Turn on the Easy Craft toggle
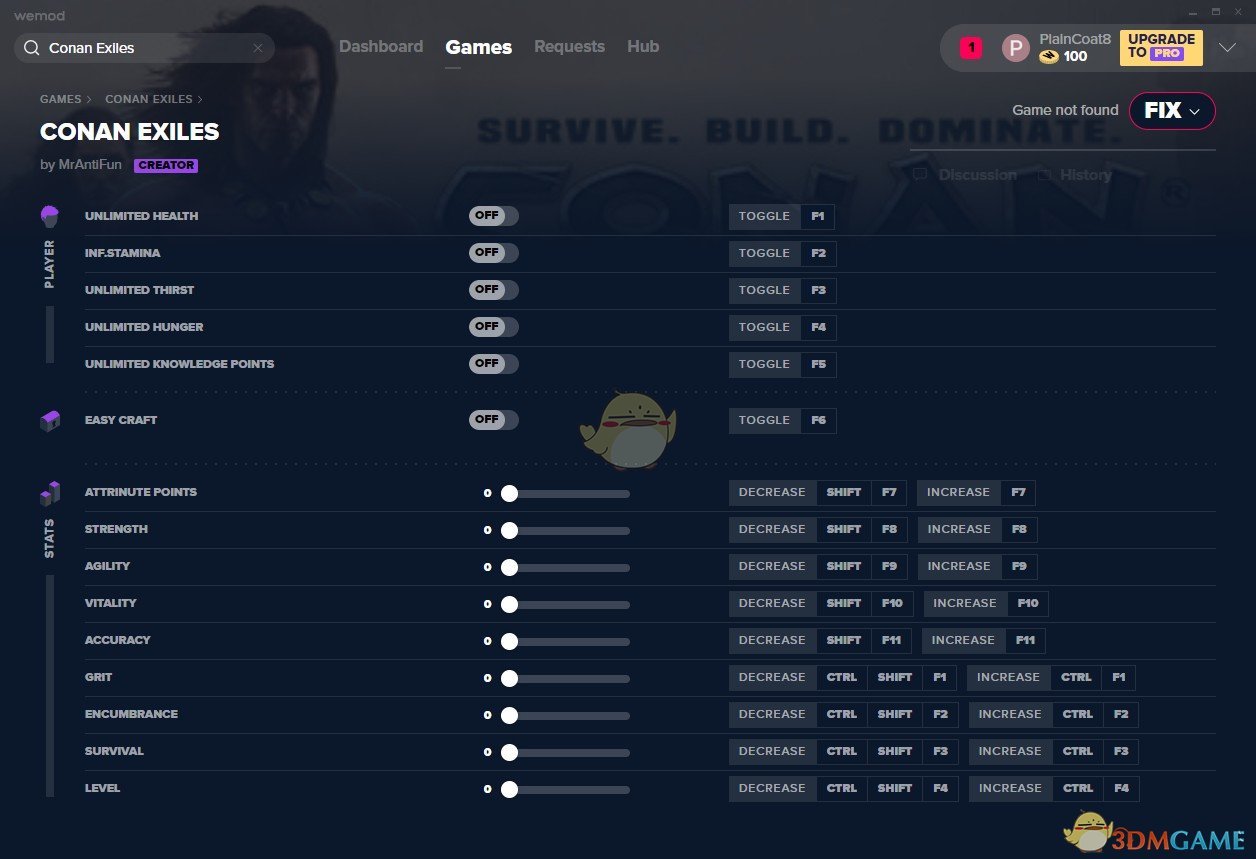 [x=494, y=420]
